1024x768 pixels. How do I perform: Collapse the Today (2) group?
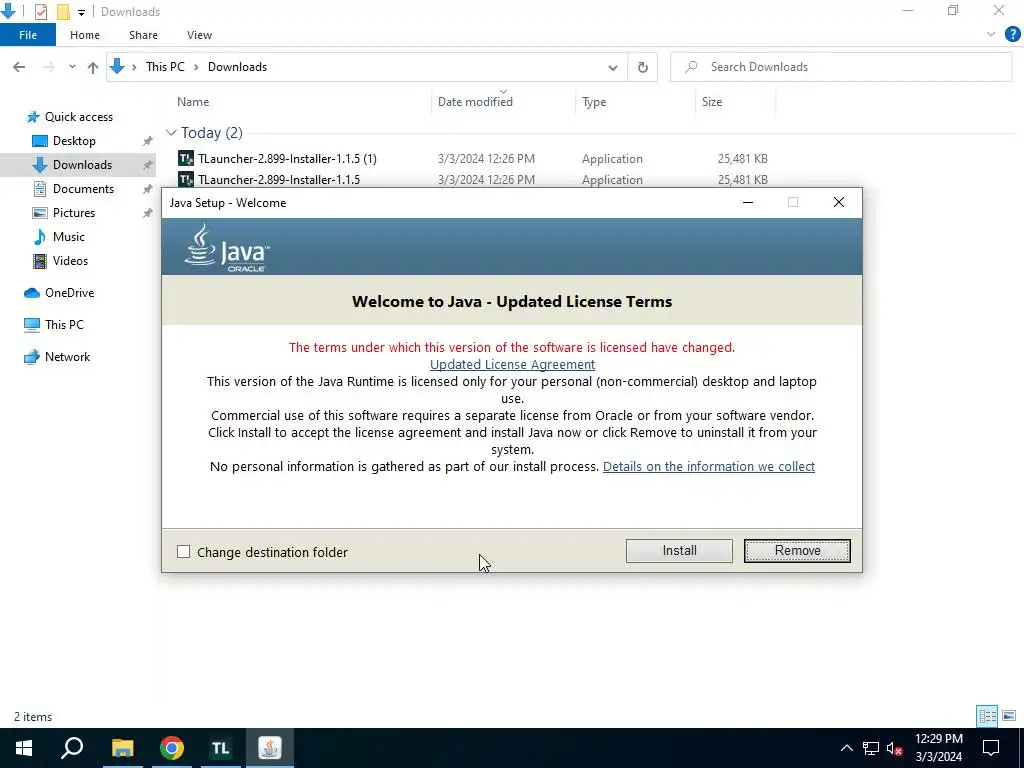[x=171, y=133]
